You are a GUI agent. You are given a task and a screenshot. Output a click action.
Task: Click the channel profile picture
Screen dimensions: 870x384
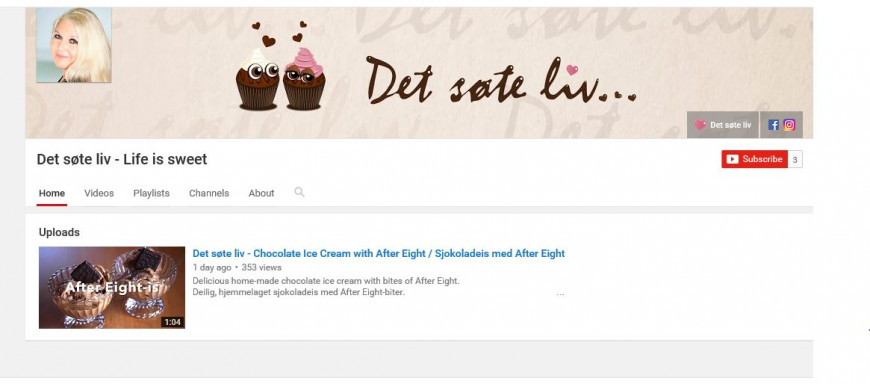click(74, 45)
